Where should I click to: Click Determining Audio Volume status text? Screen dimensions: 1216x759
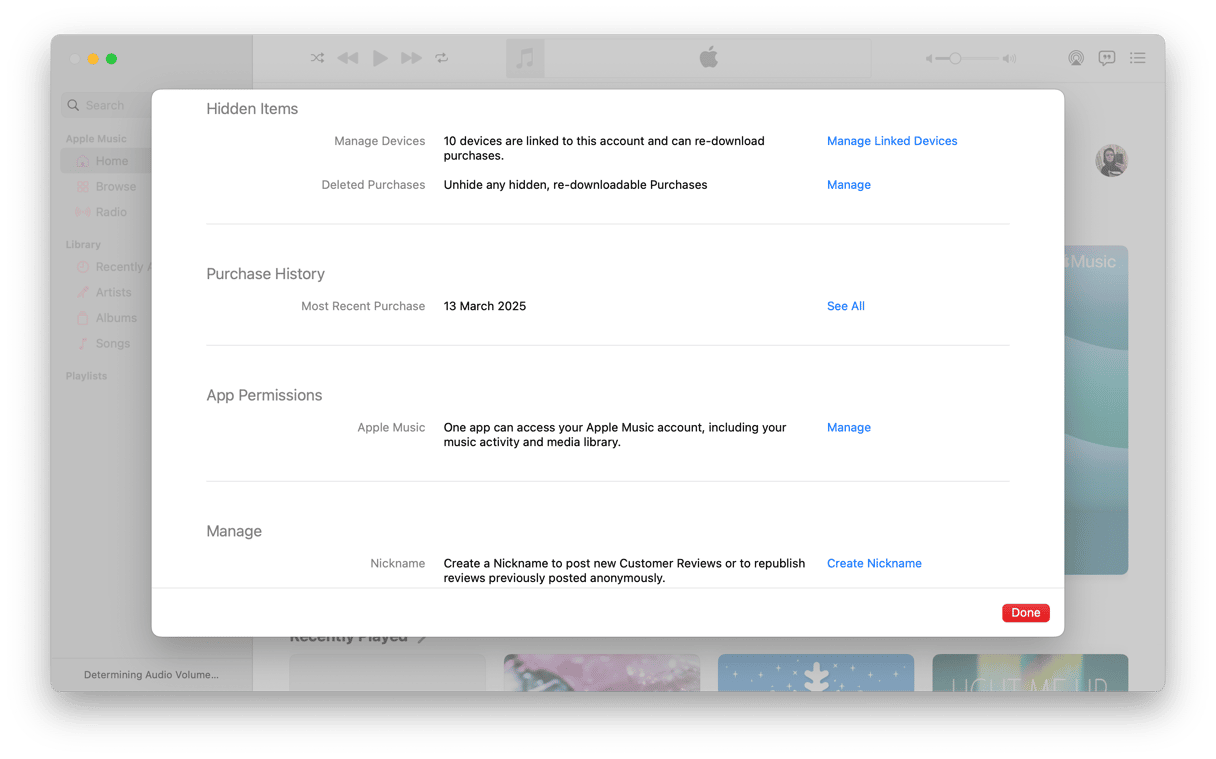(x=151, y=675)
